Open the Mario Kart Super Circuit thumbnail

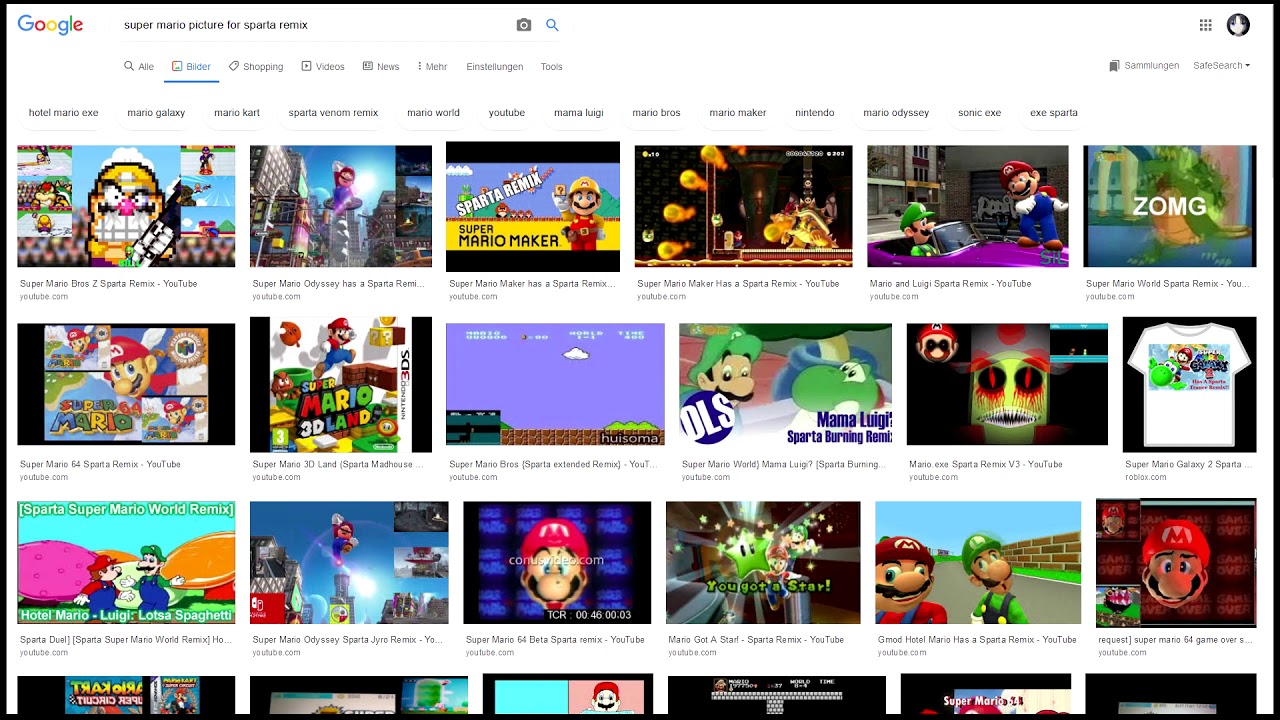126,697
